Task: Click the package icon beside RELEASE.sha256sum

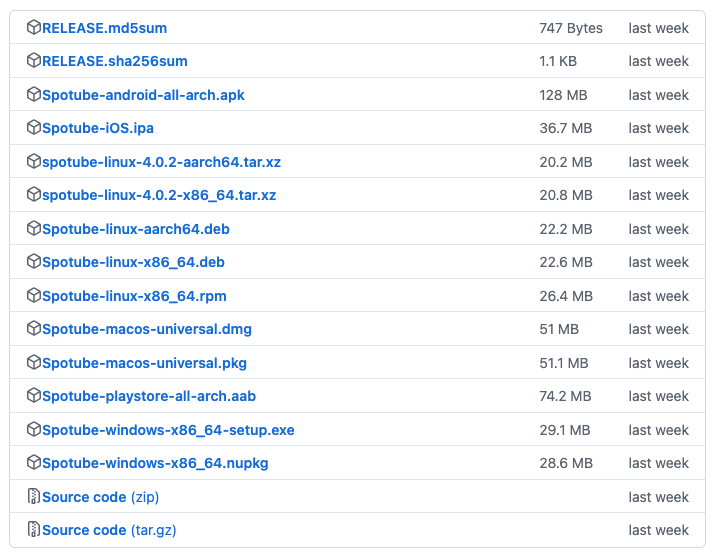Action: (x=34, y=60)
